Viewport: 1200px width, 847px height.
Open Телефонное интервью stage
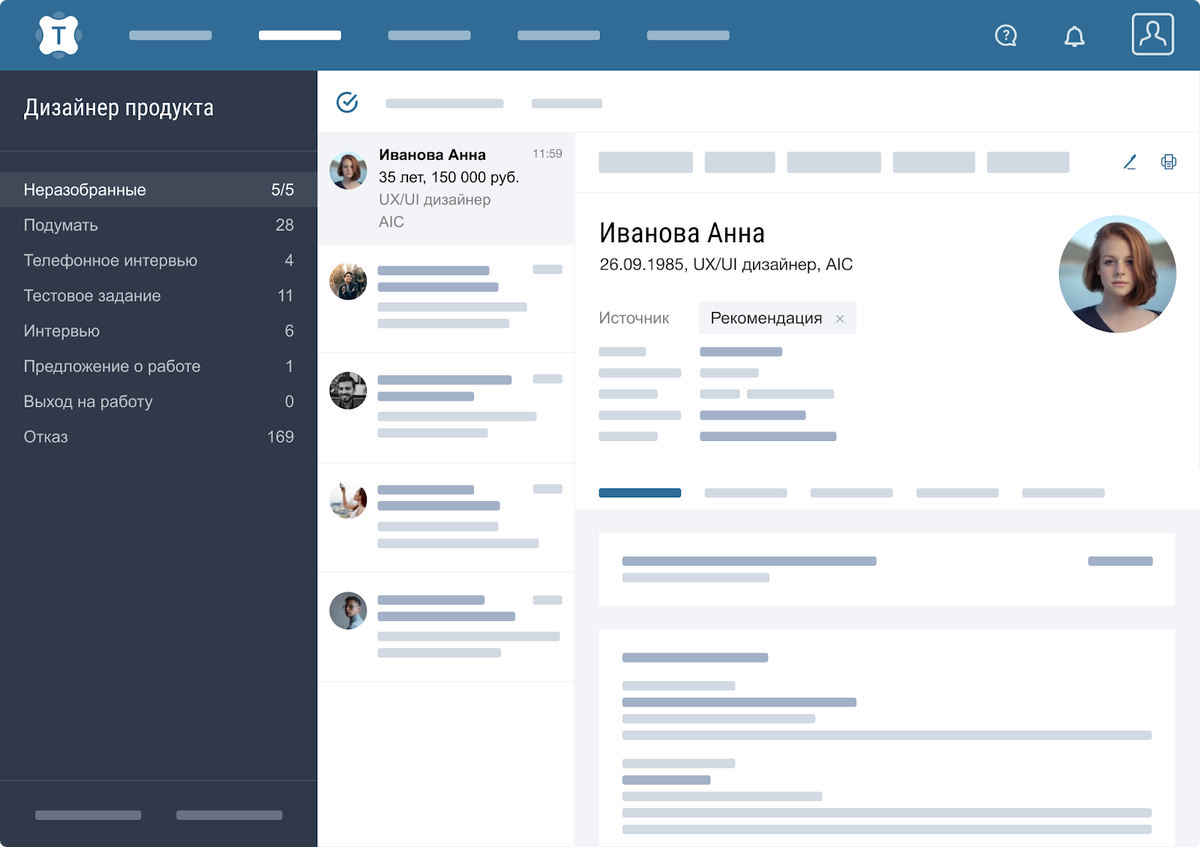pos(158,260)
